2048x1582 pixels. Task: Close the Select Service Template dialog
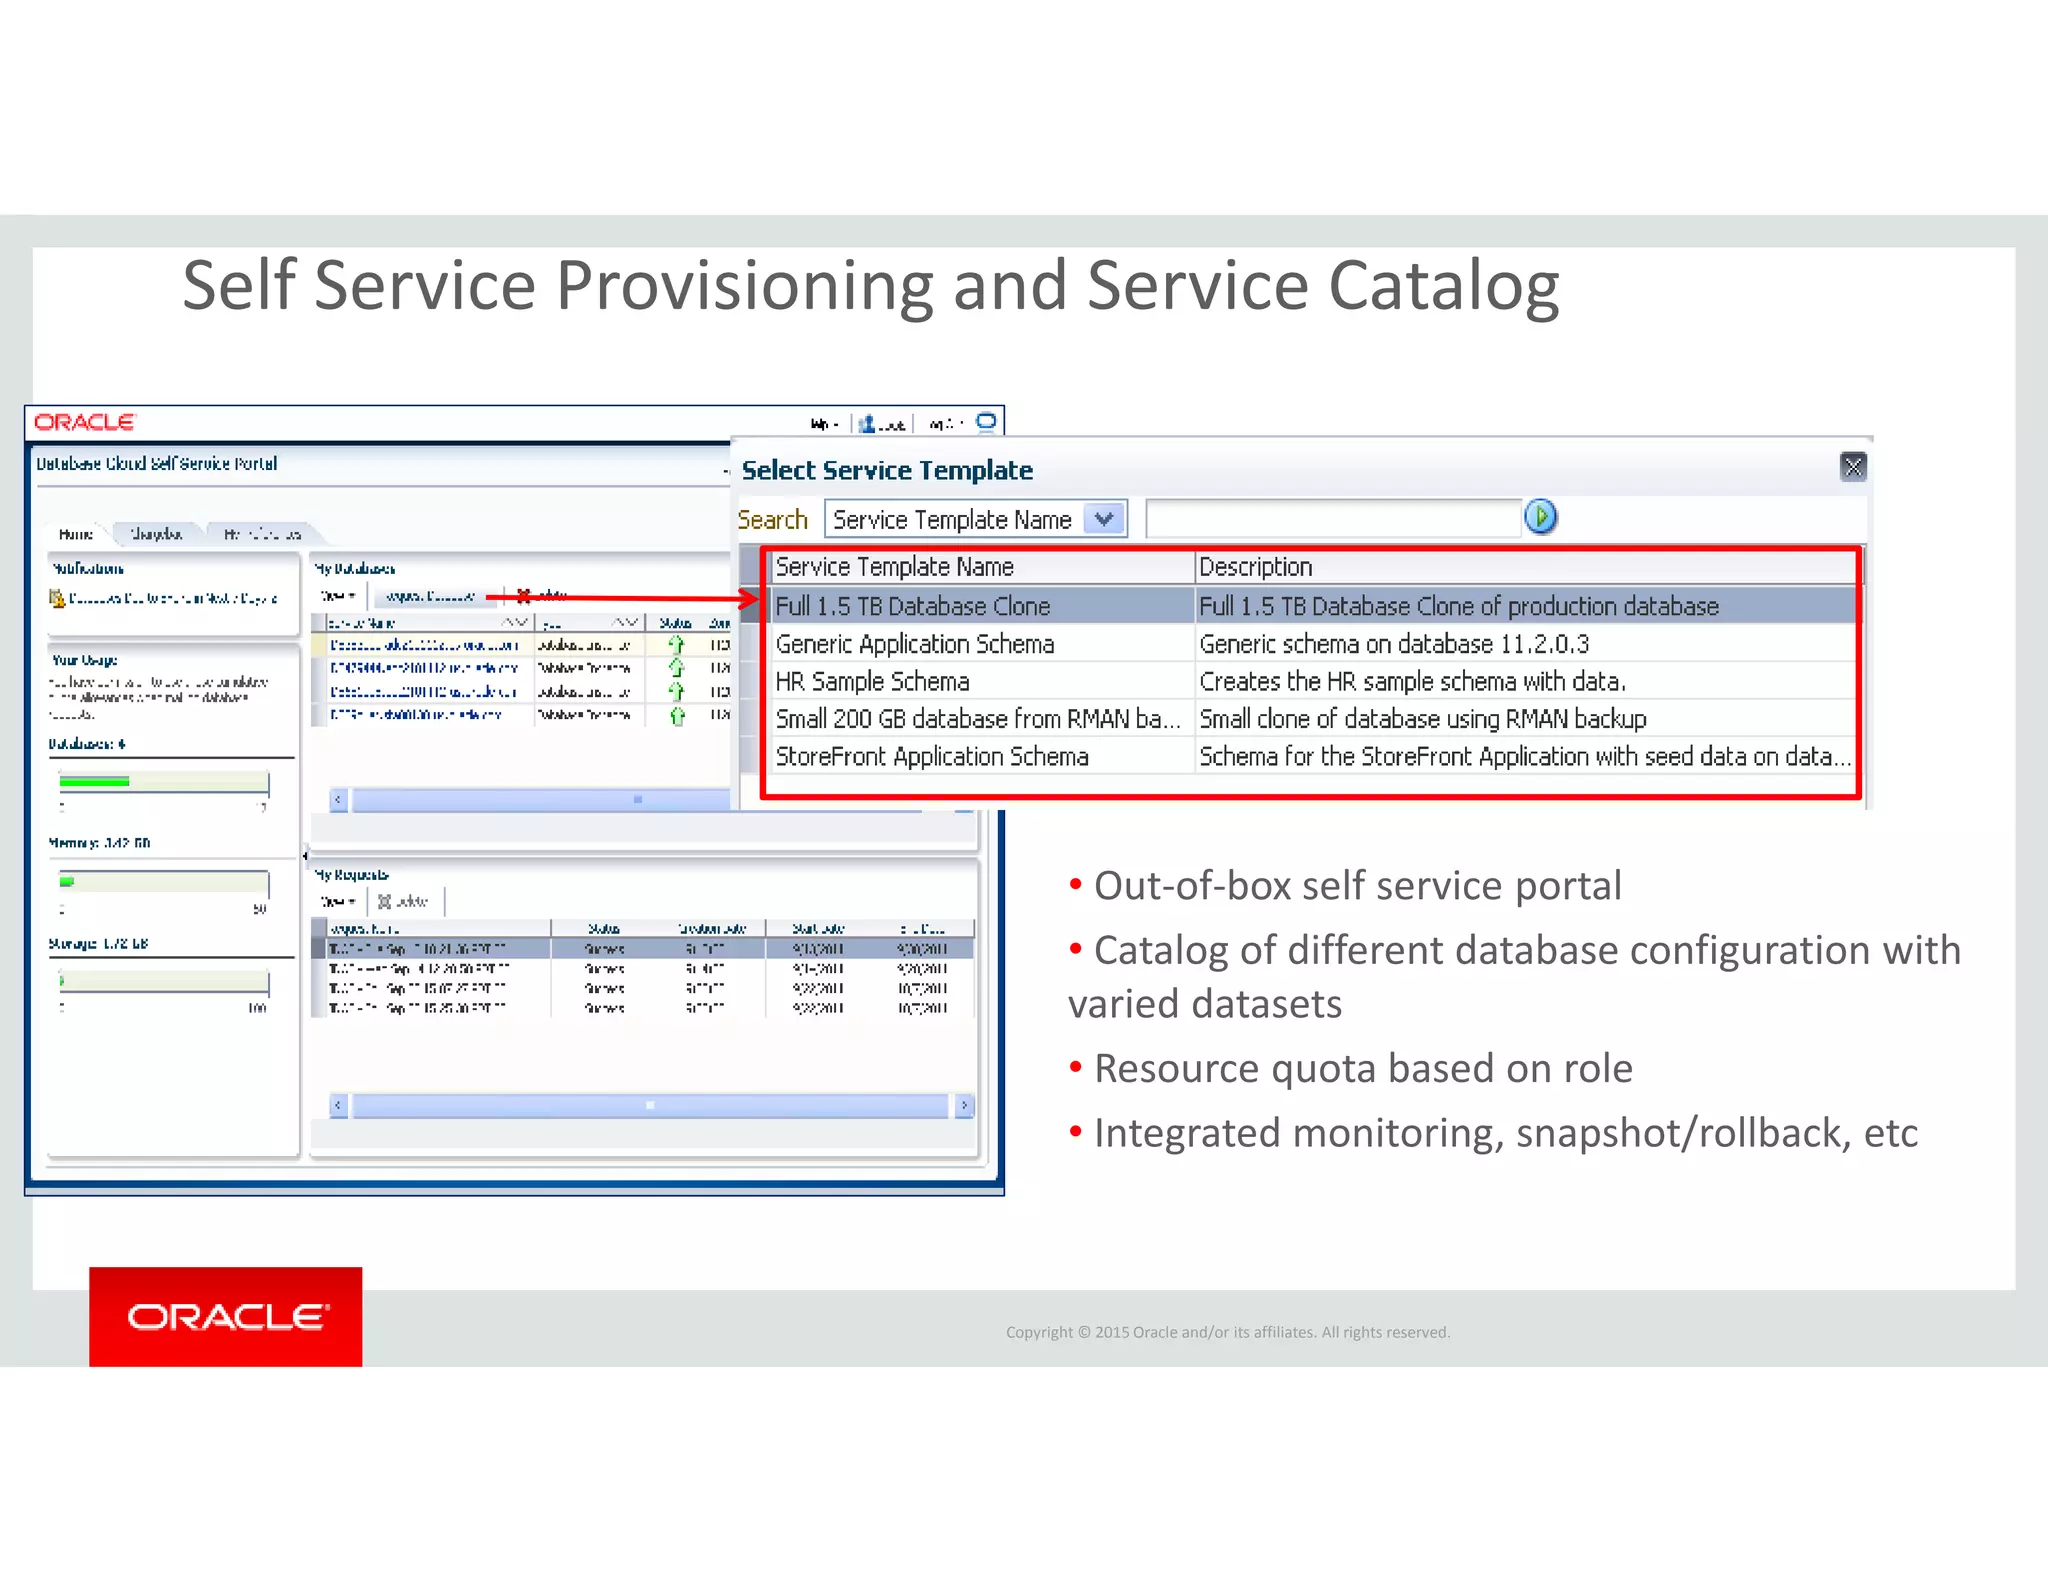[x=1853, y=466]
